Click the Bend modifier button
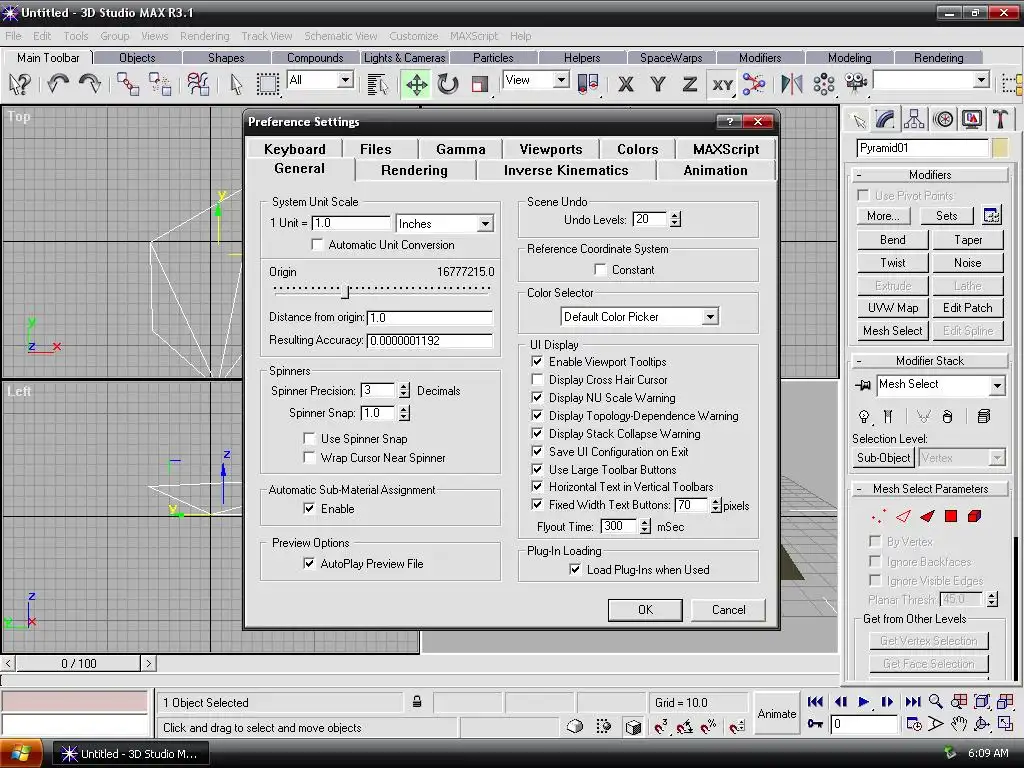The image size is (1024, 768). pos(892,240)
